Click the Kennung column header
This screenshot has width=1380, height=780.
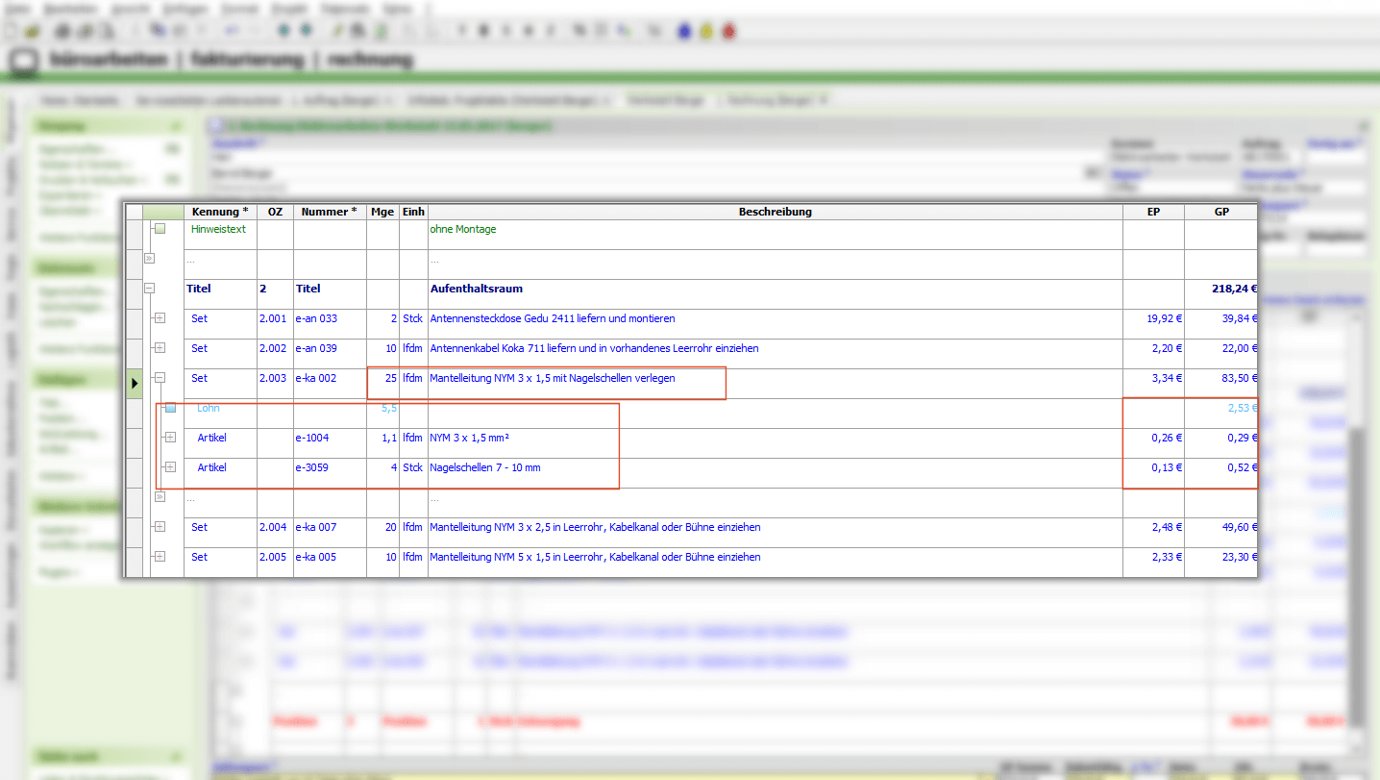(x=220, y=212)
